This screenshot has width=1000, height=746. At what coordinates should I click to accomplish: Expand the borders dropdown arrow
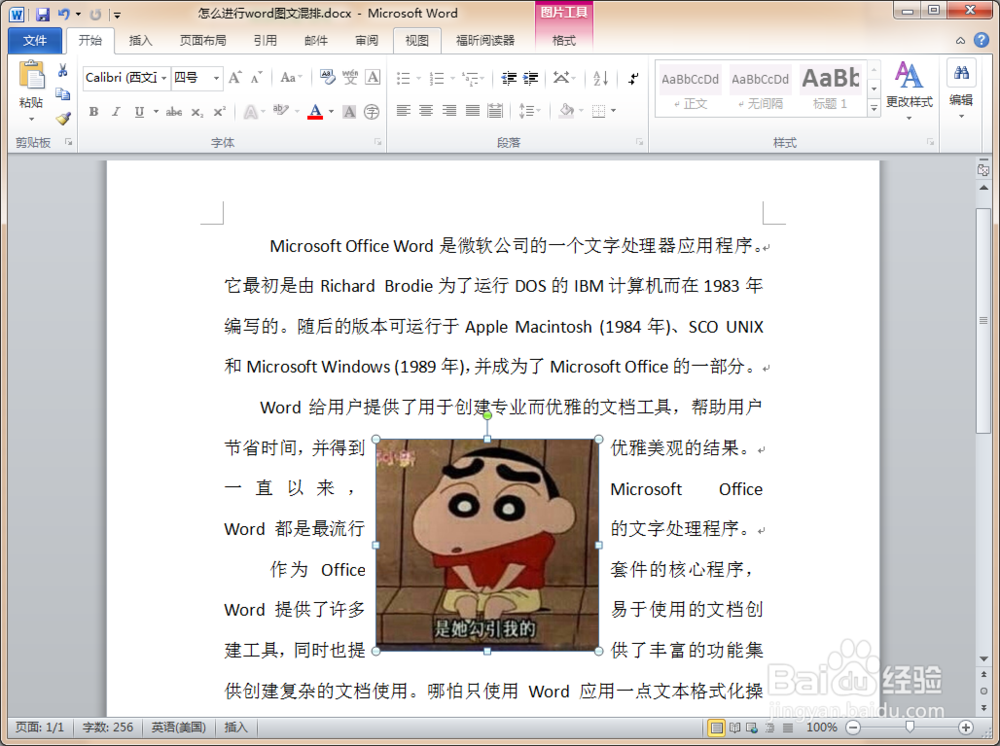point(614,111)
